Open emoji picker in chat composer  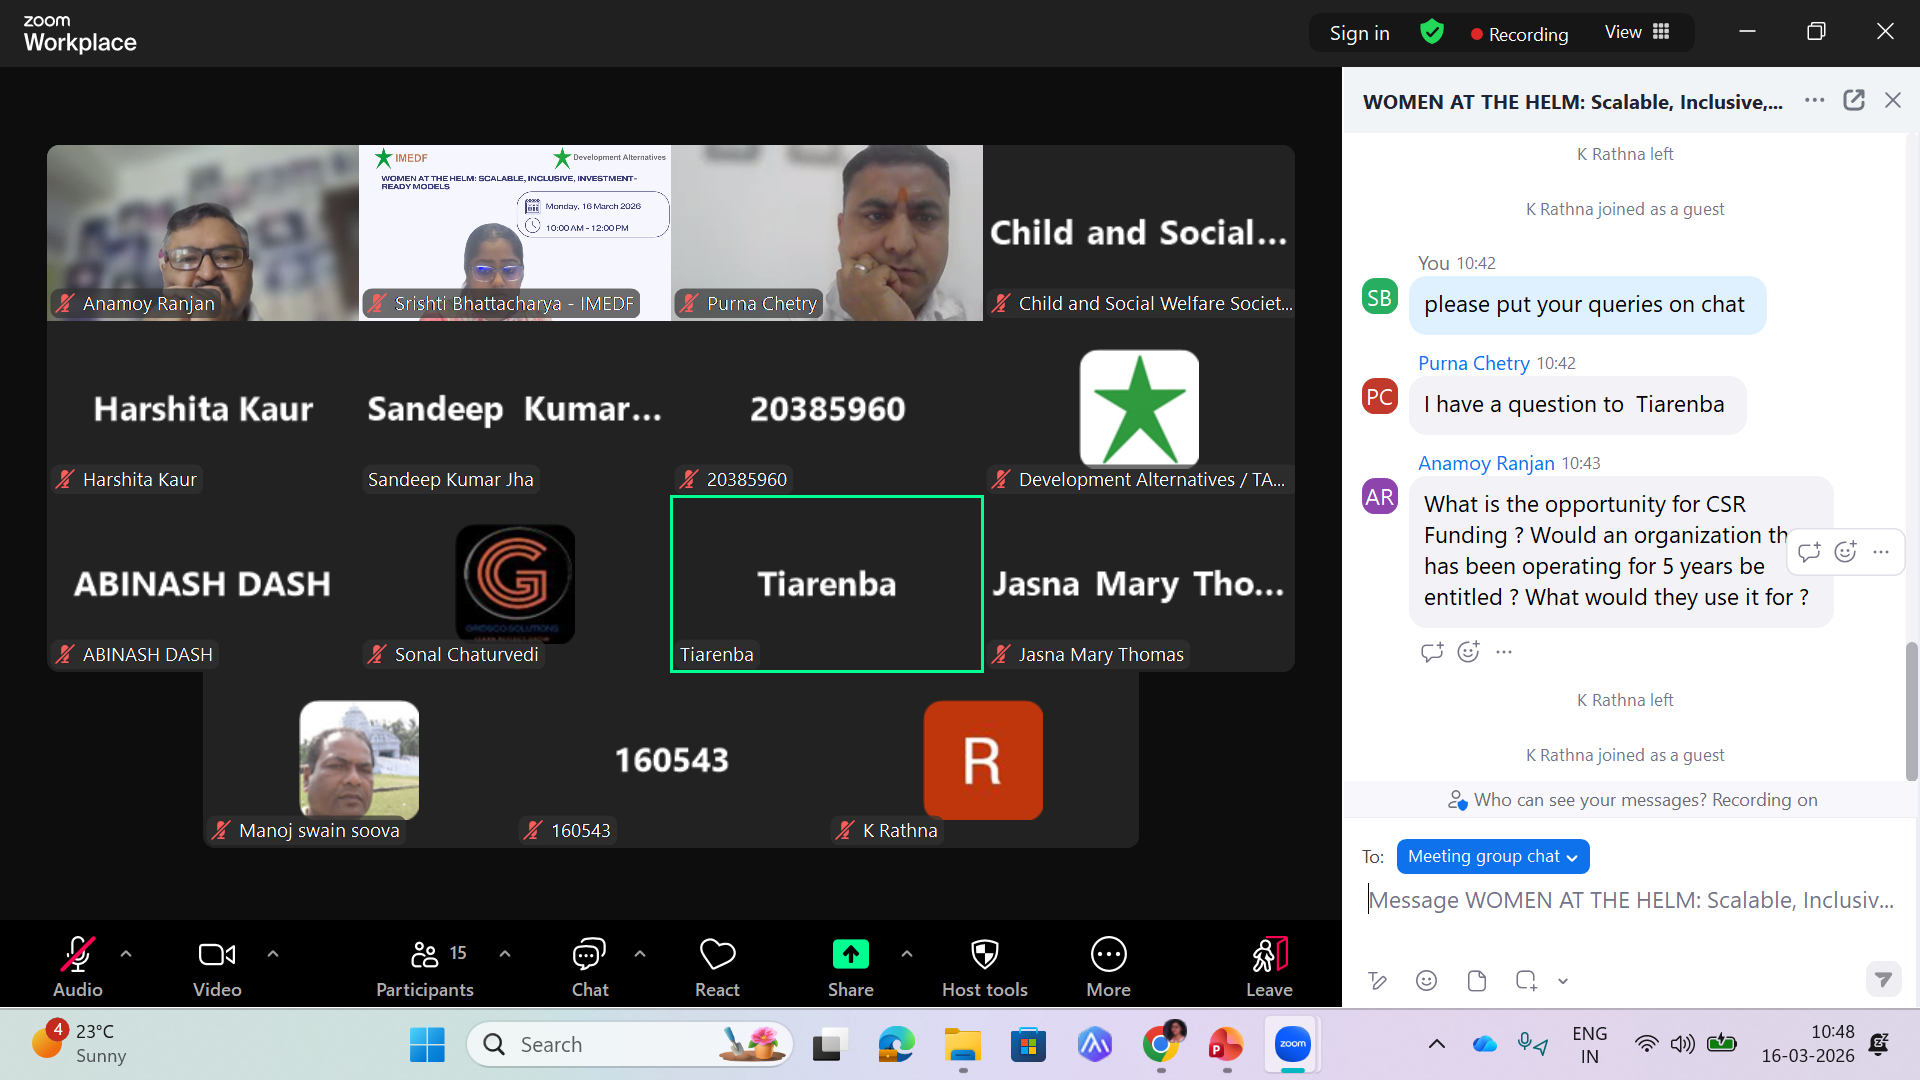coord(1426,981)
